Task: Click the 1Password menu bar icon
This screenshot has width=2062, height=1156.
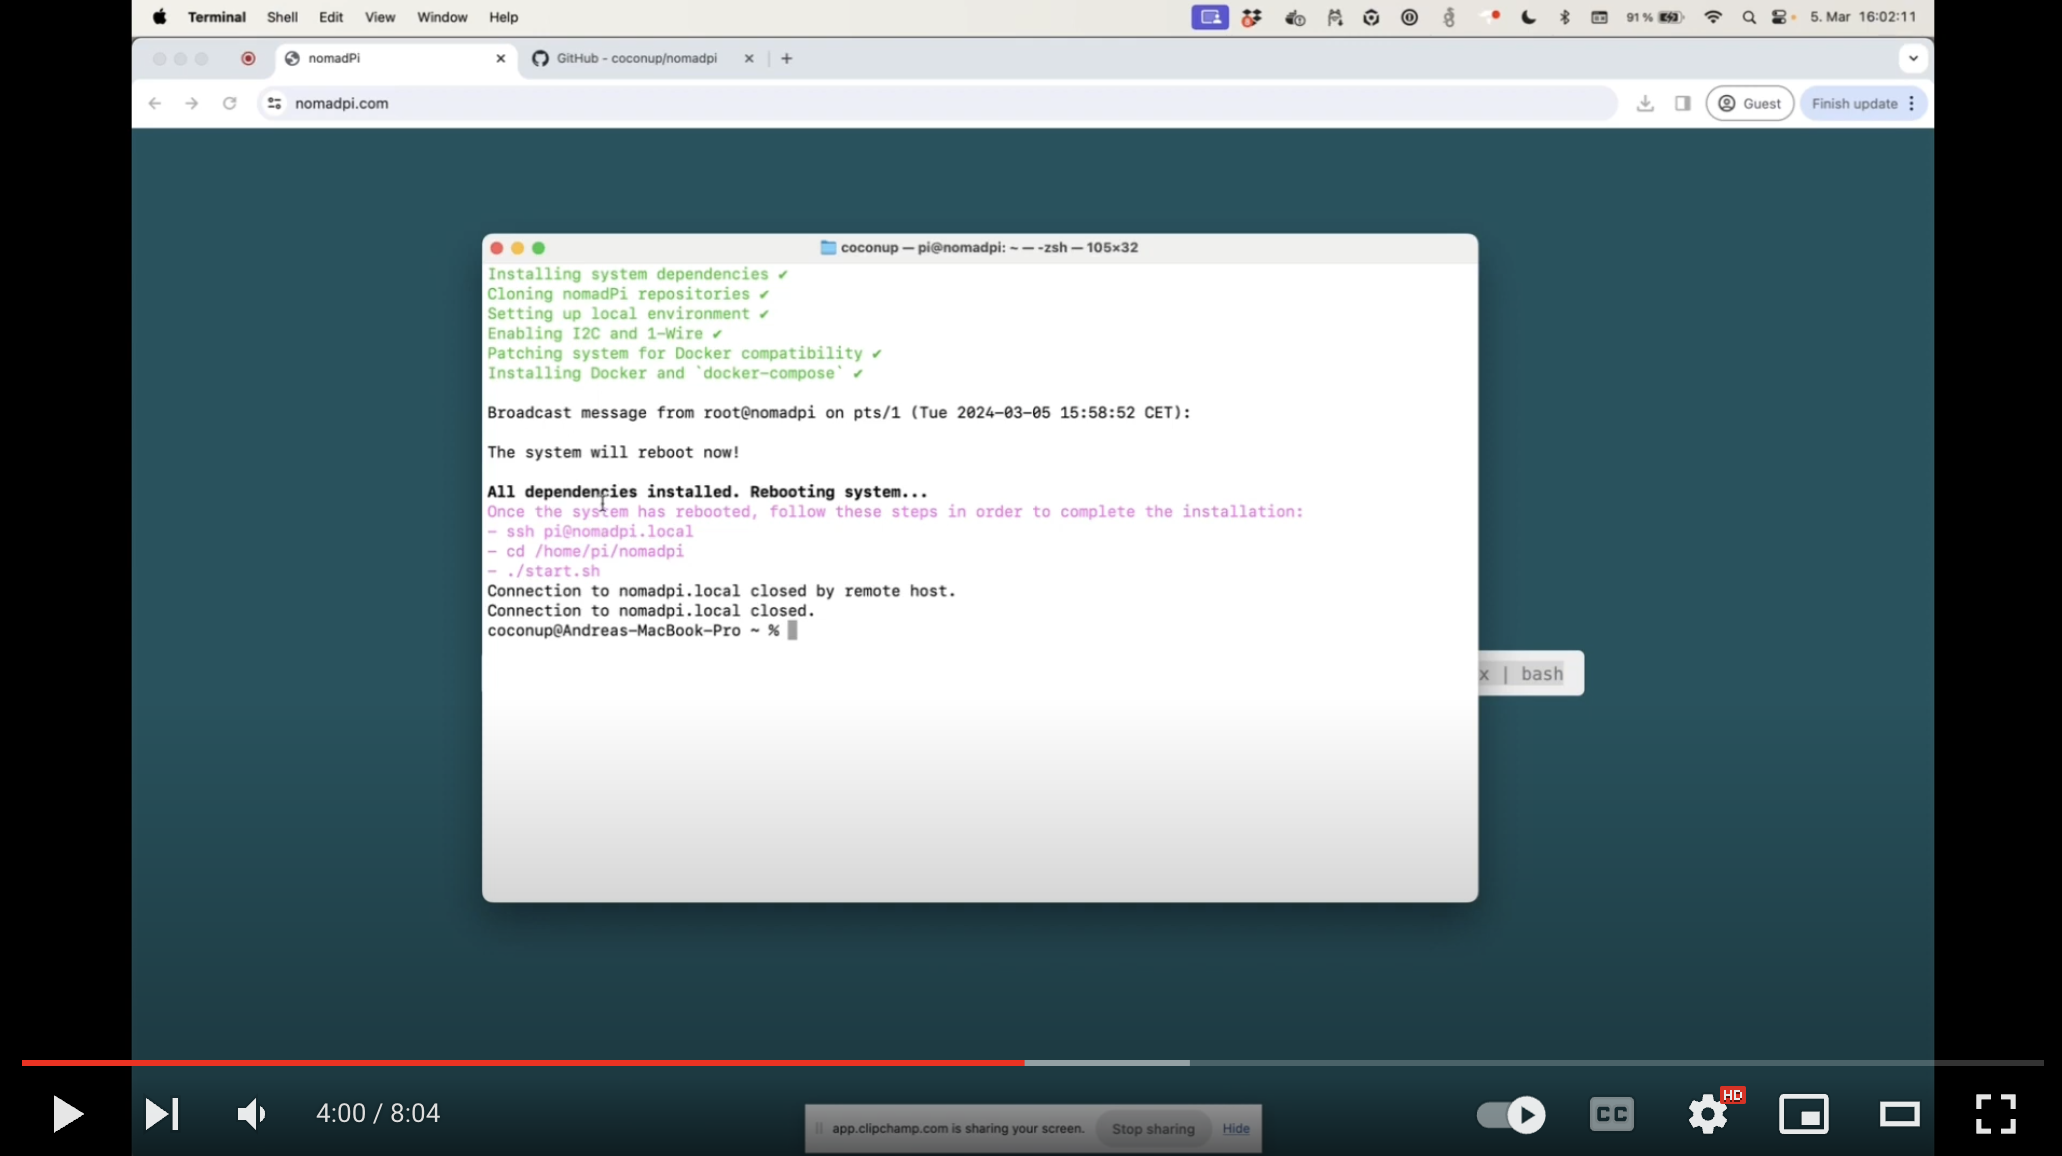Action: pyautogui.click(x=1409, y=17)
